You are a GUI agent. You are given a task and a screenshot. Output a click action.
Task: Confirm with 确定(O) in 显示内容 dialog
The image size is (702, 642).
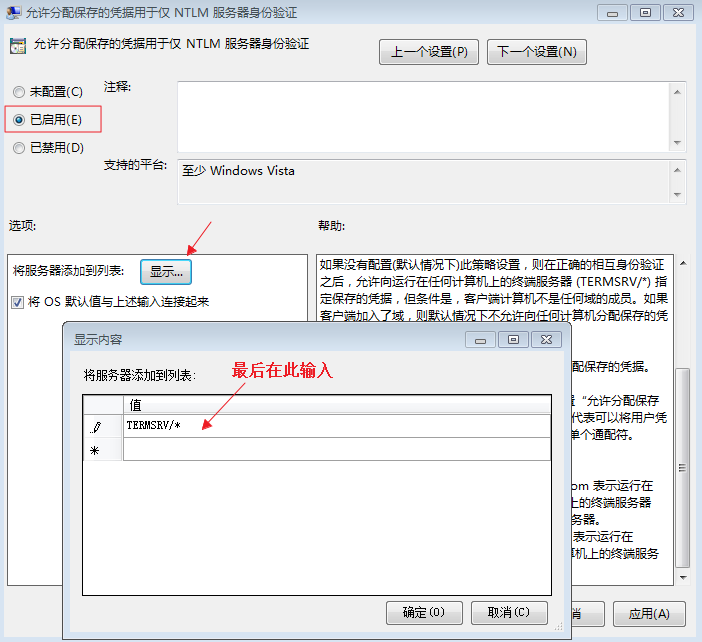click(x=423, y=612)
